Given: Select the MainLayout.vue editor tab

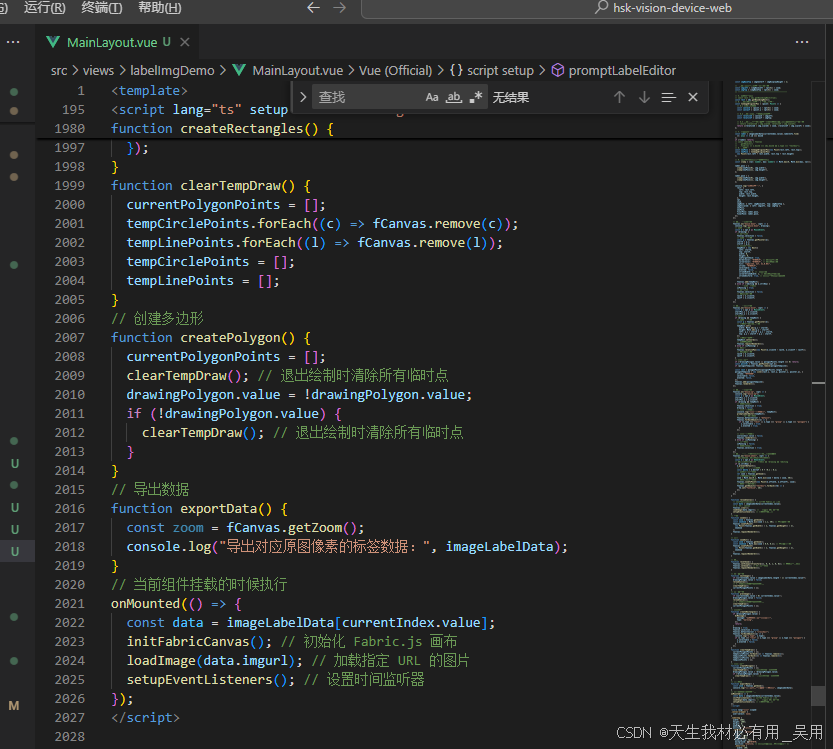Looking at the screenshot, I should click(117, 42).
